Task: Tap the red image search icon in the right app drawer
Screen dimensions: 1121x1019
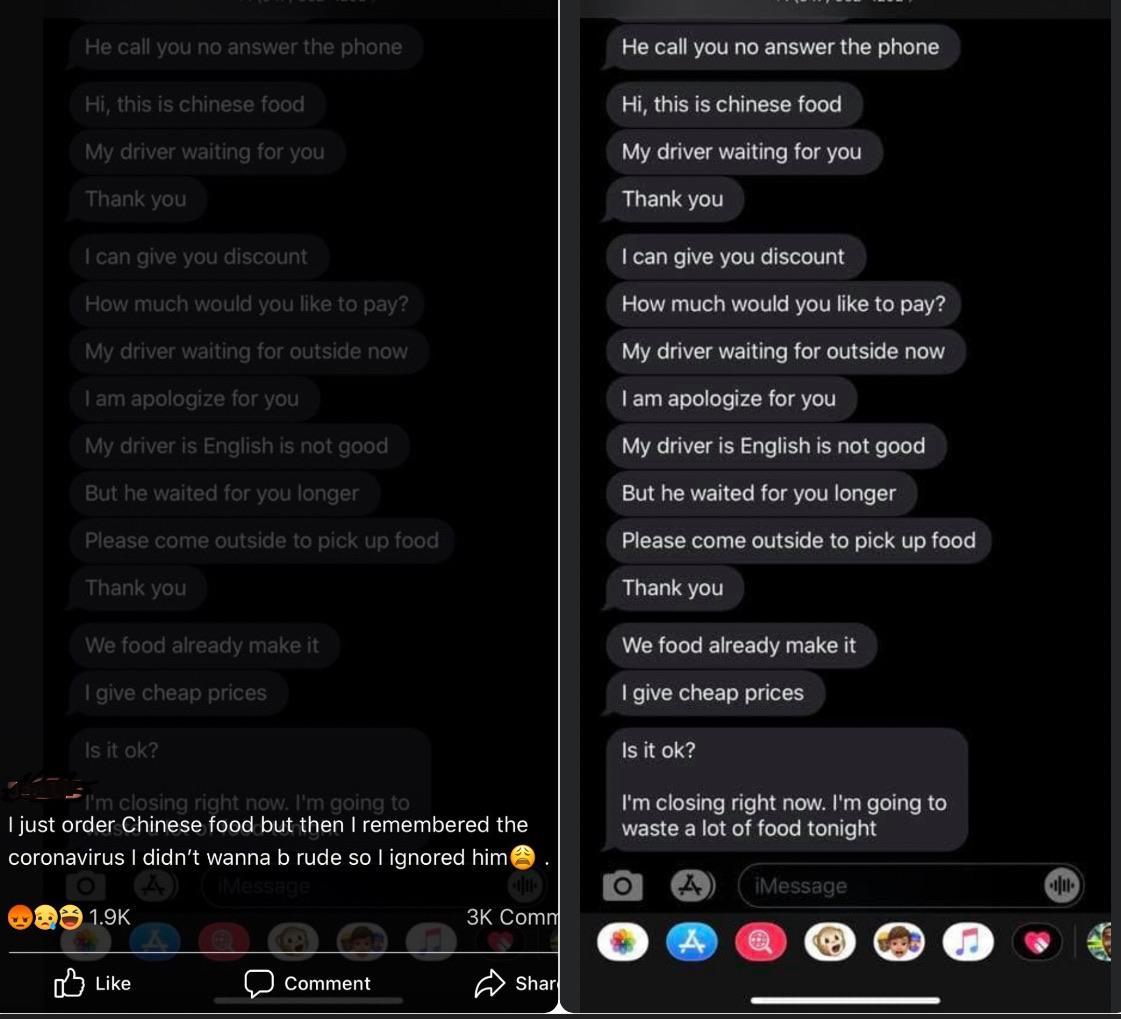Action: coord(761,942)
